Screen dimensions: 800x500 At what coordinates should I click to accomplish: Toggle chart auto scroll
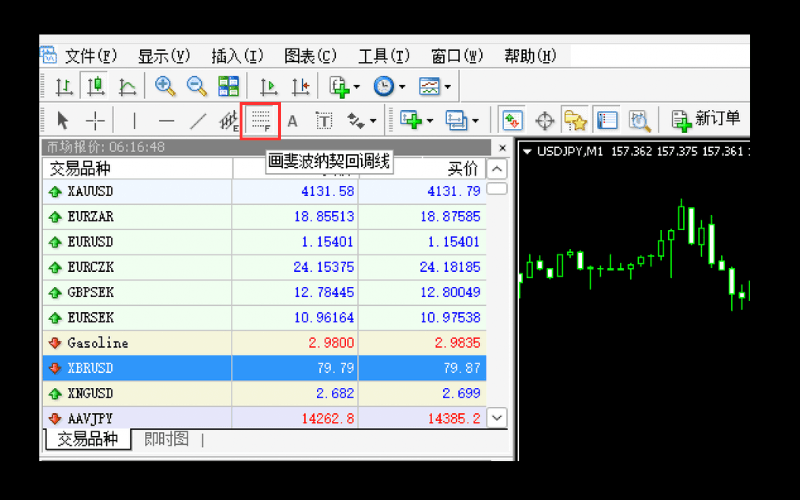click(268, 86)
